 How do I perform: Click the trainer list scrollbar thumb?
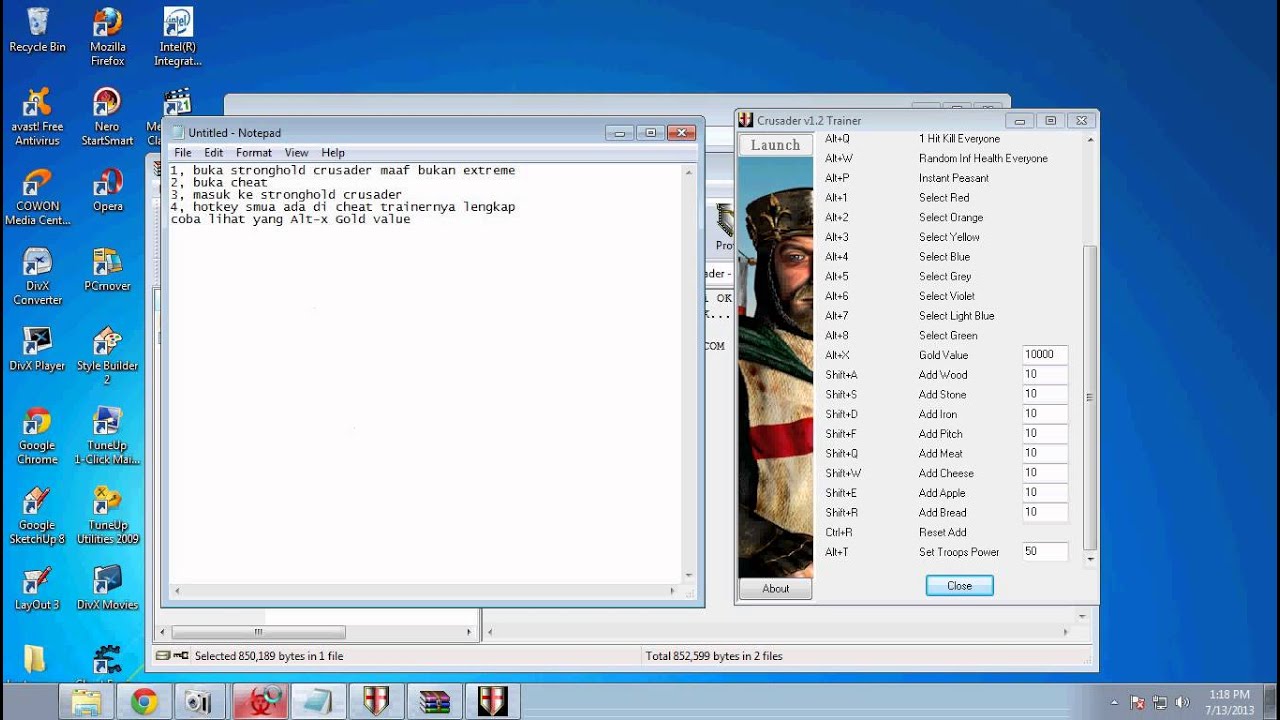tap(1089, 397)
